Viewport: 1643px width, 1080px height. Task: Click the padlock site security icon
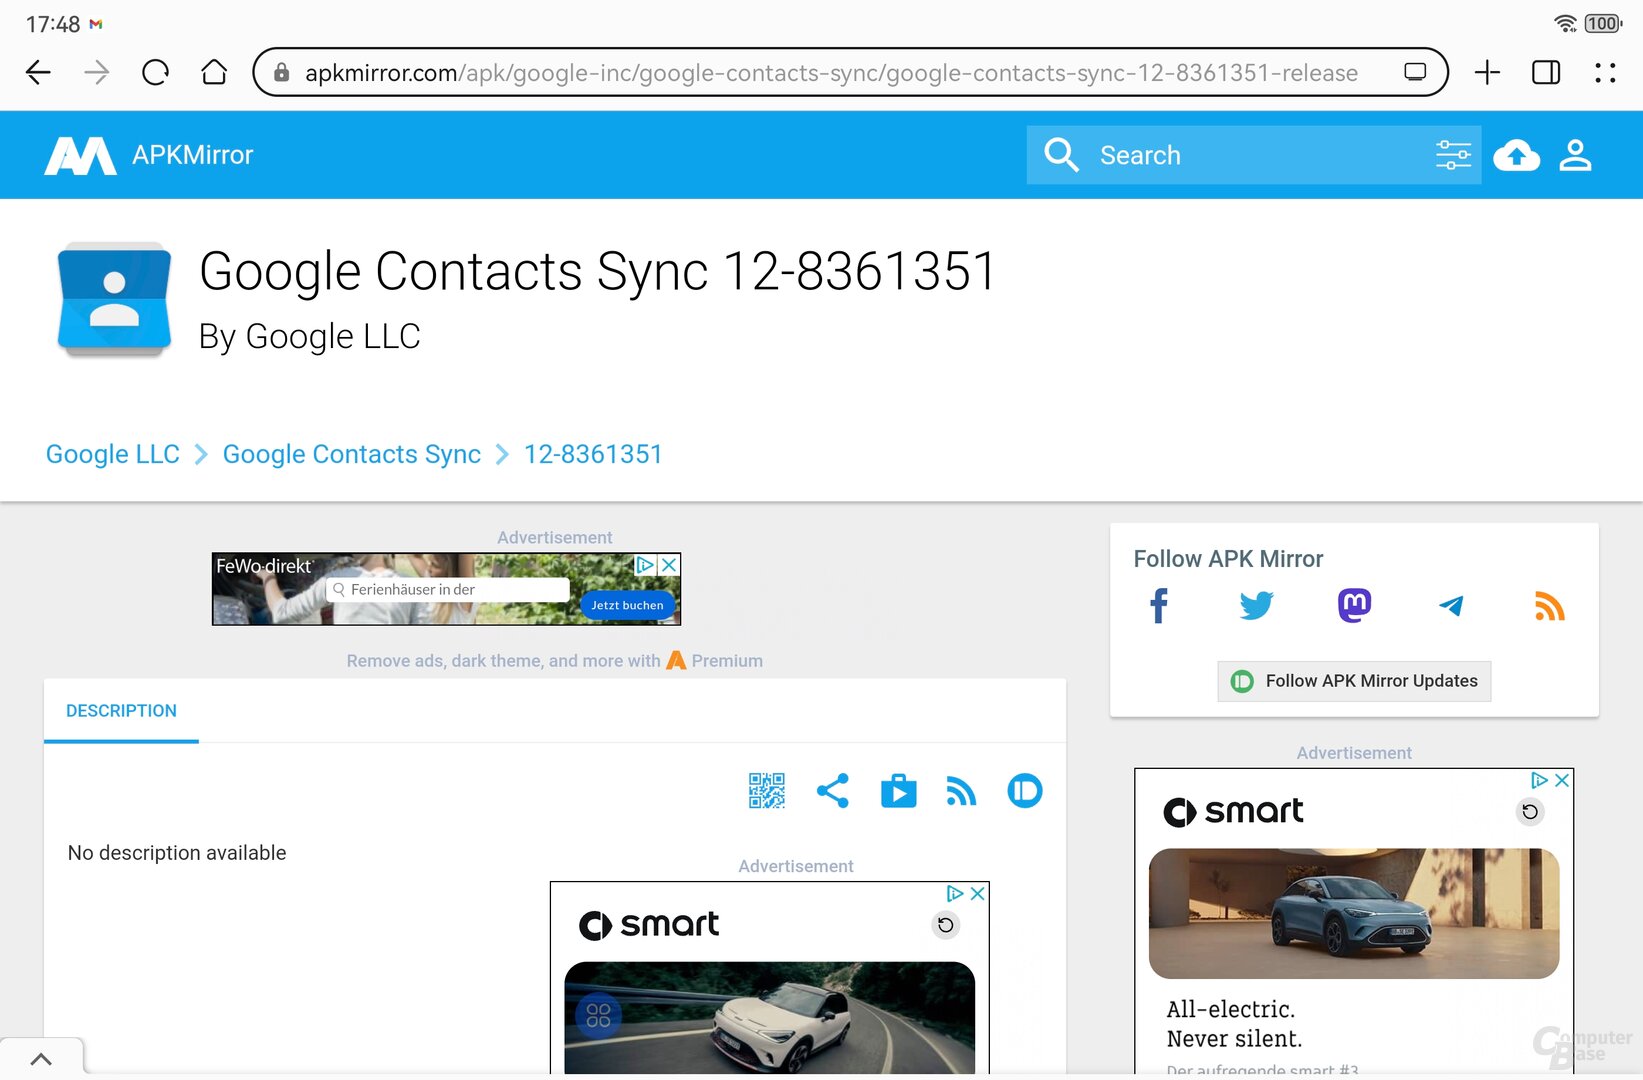pyautogui.click(x=282, y=72)
